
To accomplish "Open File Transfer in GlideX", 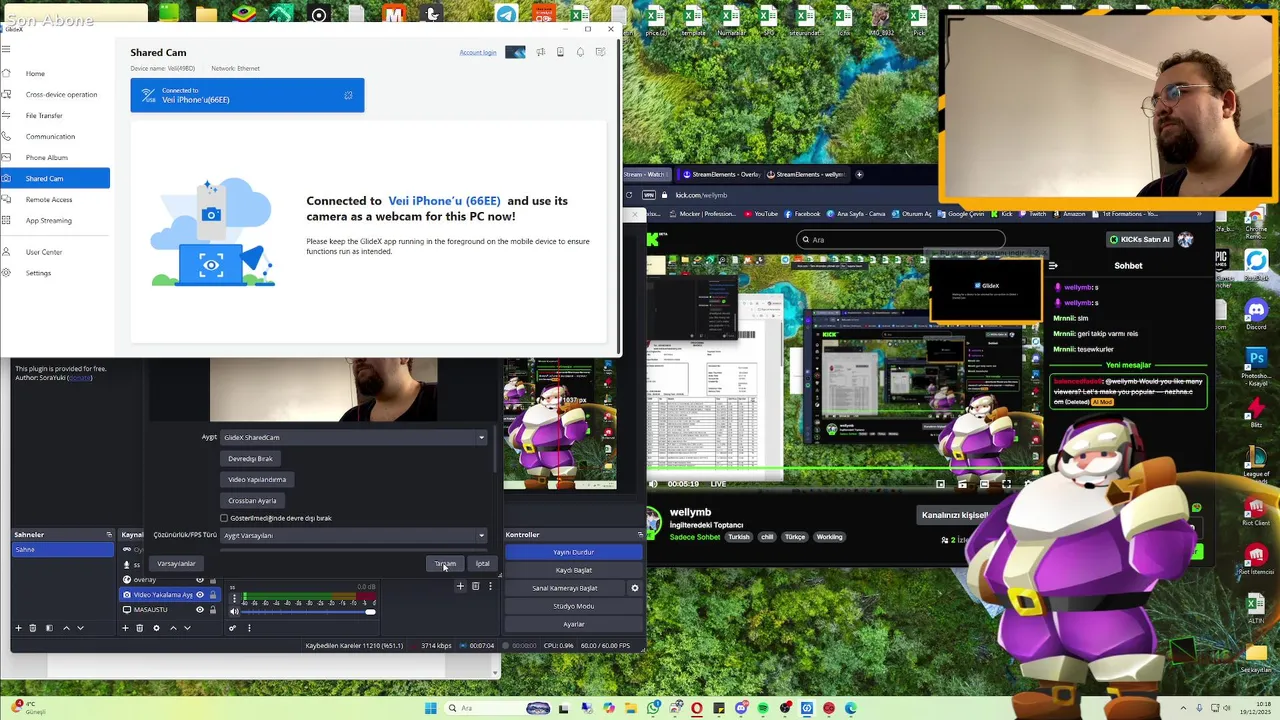I will (55, 115).
